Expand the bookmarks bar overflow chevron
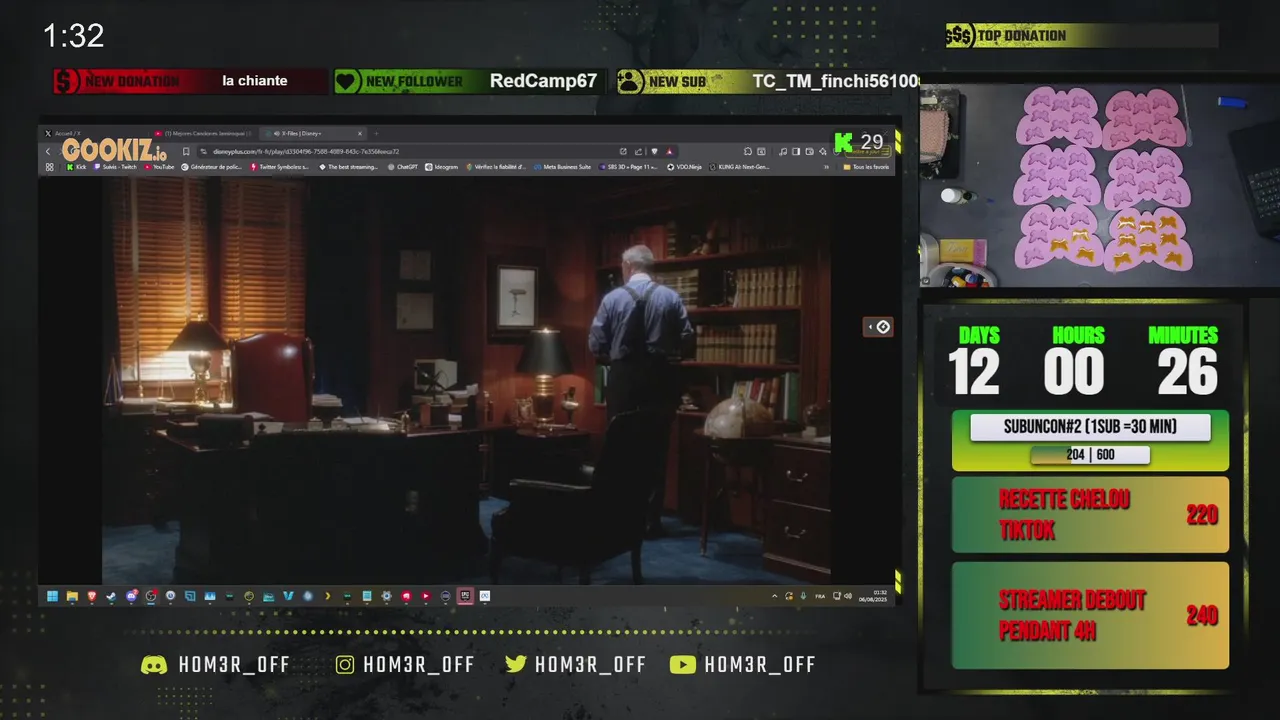1280x720 pixels. coord(827,167)
